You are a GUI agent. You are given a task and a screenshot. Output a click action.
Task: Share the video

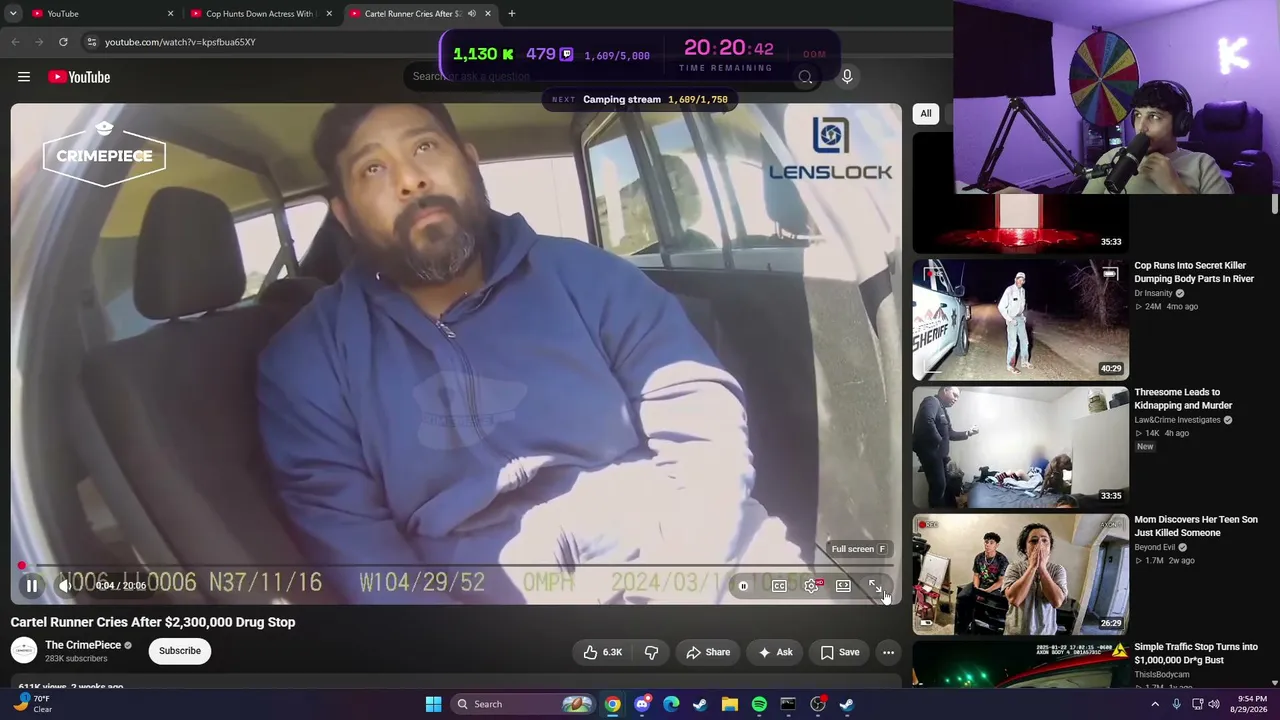[x=708, y=652]
